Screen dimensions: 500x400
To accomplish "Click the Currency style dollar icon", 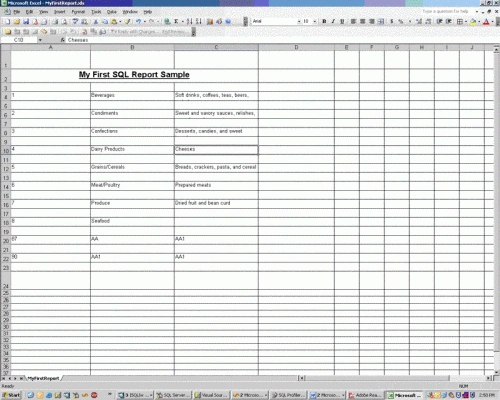I will (x=392, y=22).
